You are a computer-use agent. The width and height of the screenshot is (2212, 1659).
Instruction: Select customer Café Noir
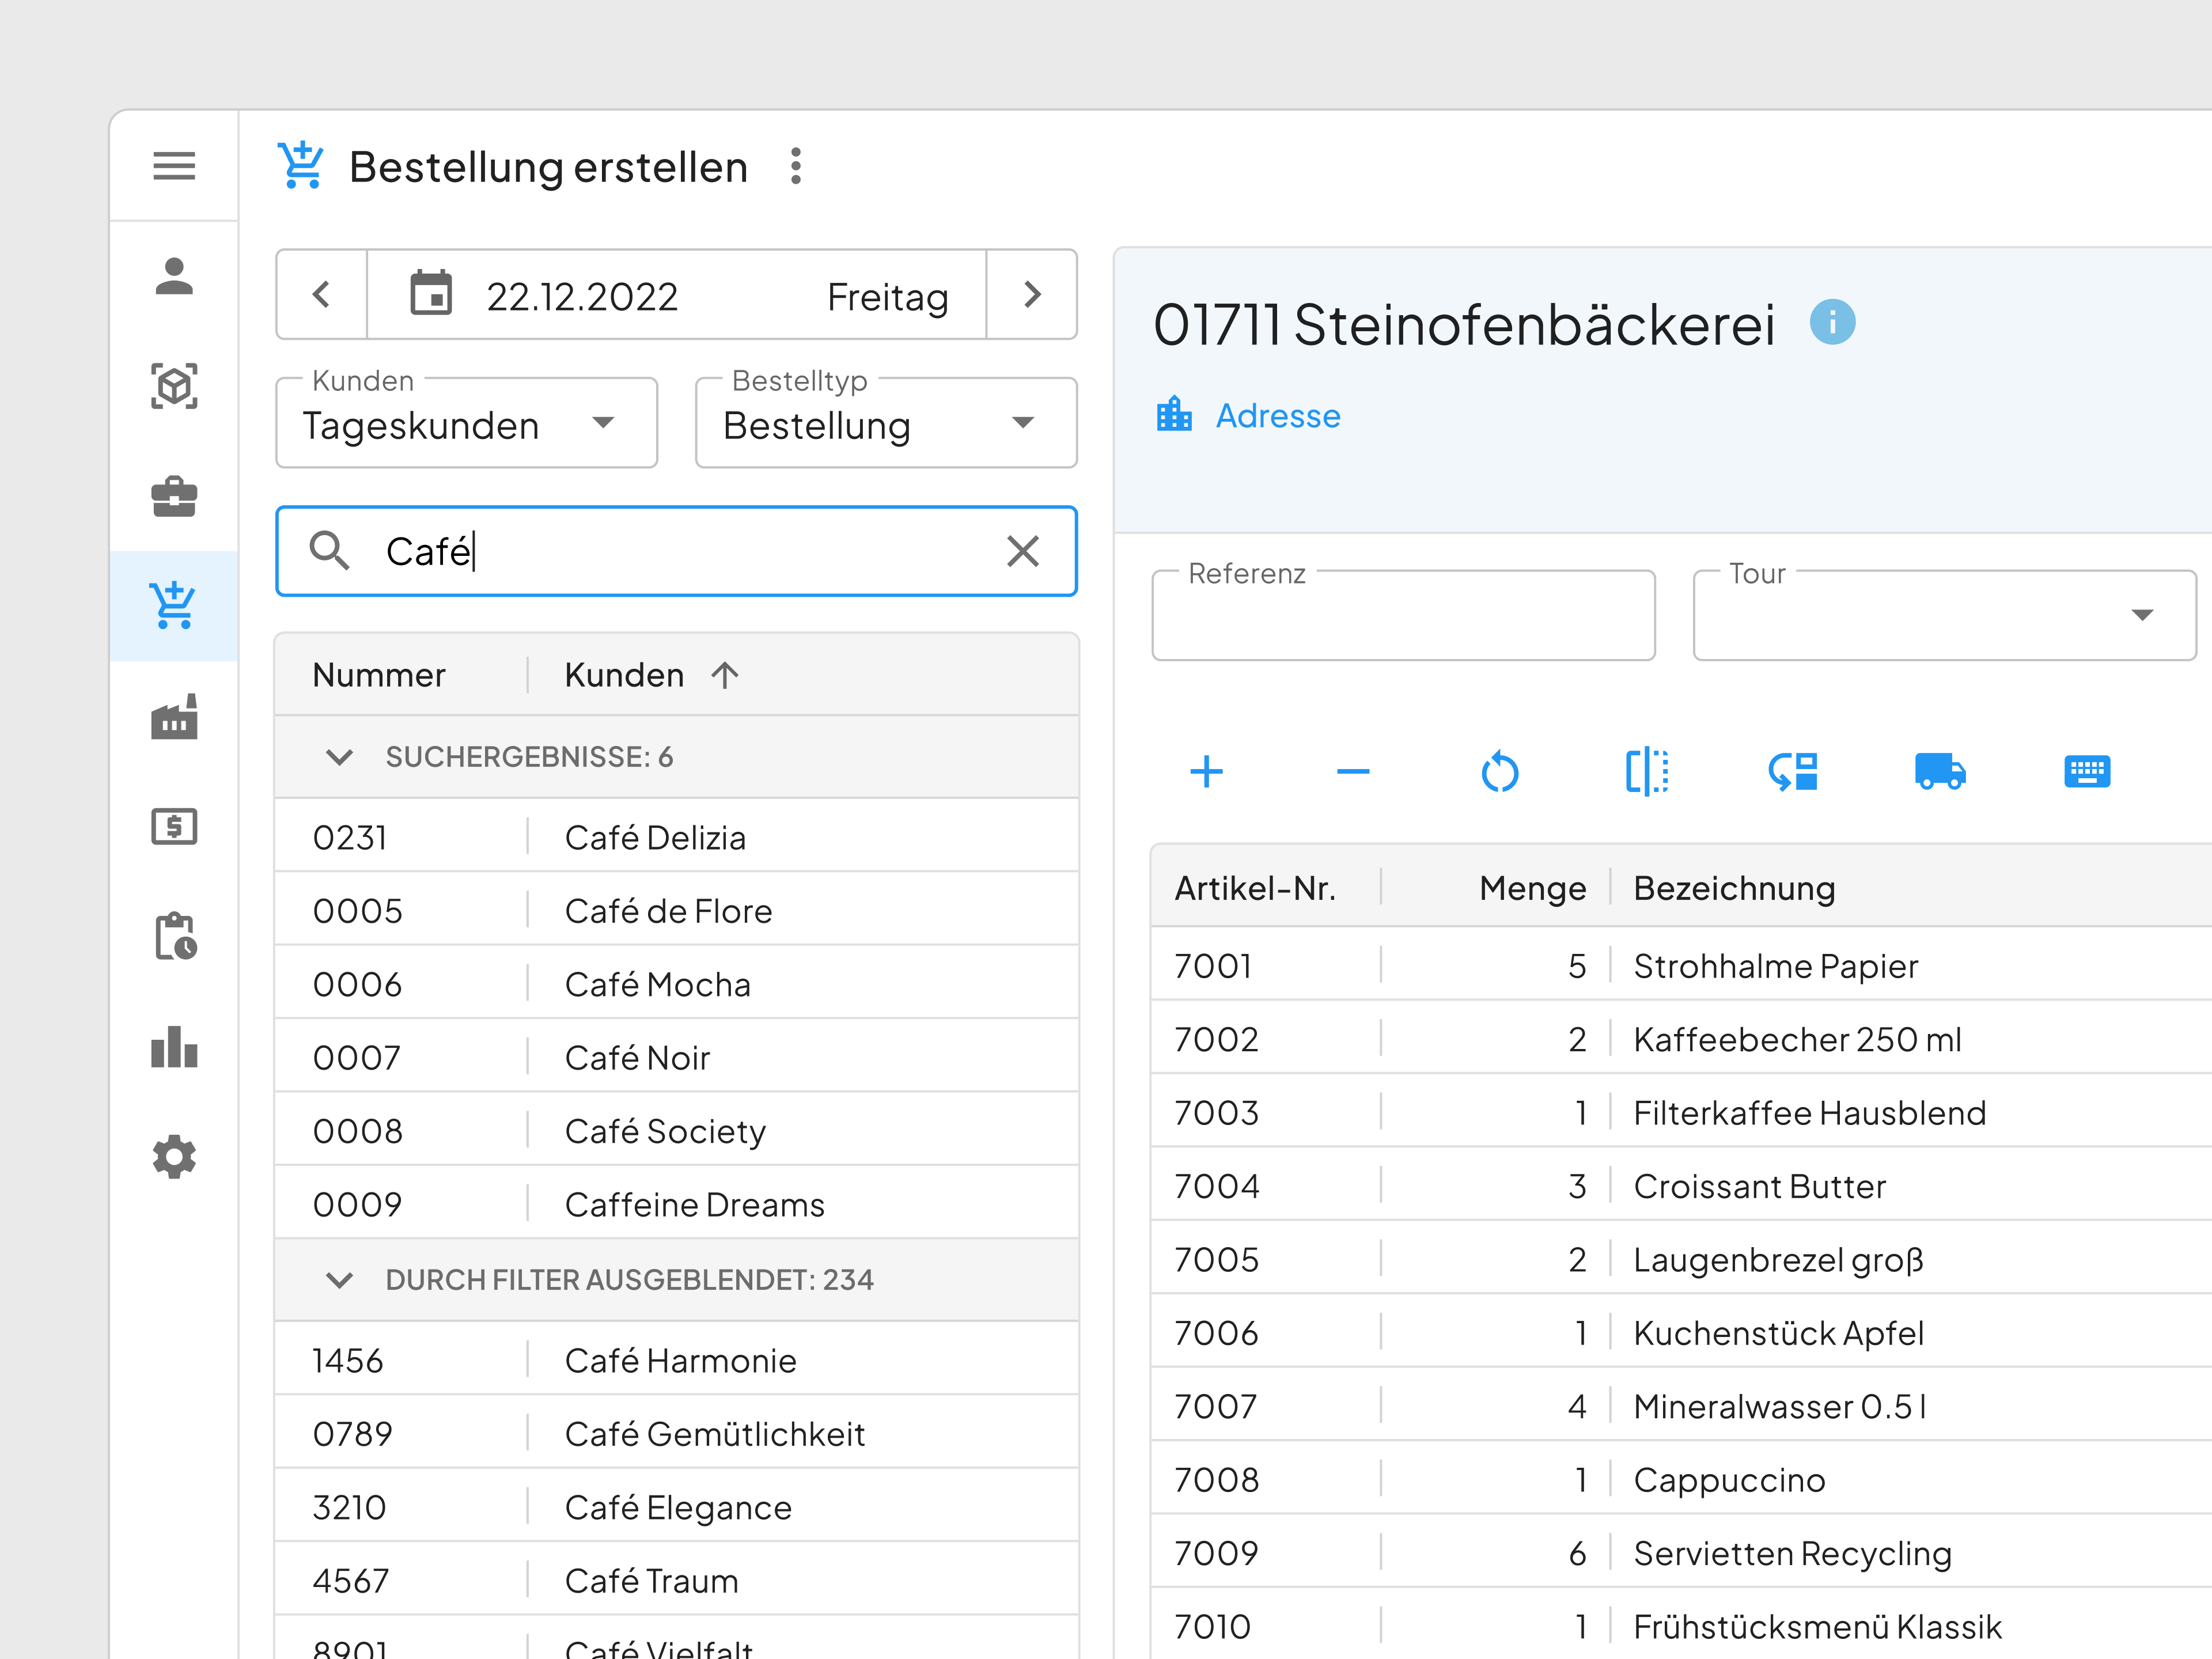coord(677,1057)
